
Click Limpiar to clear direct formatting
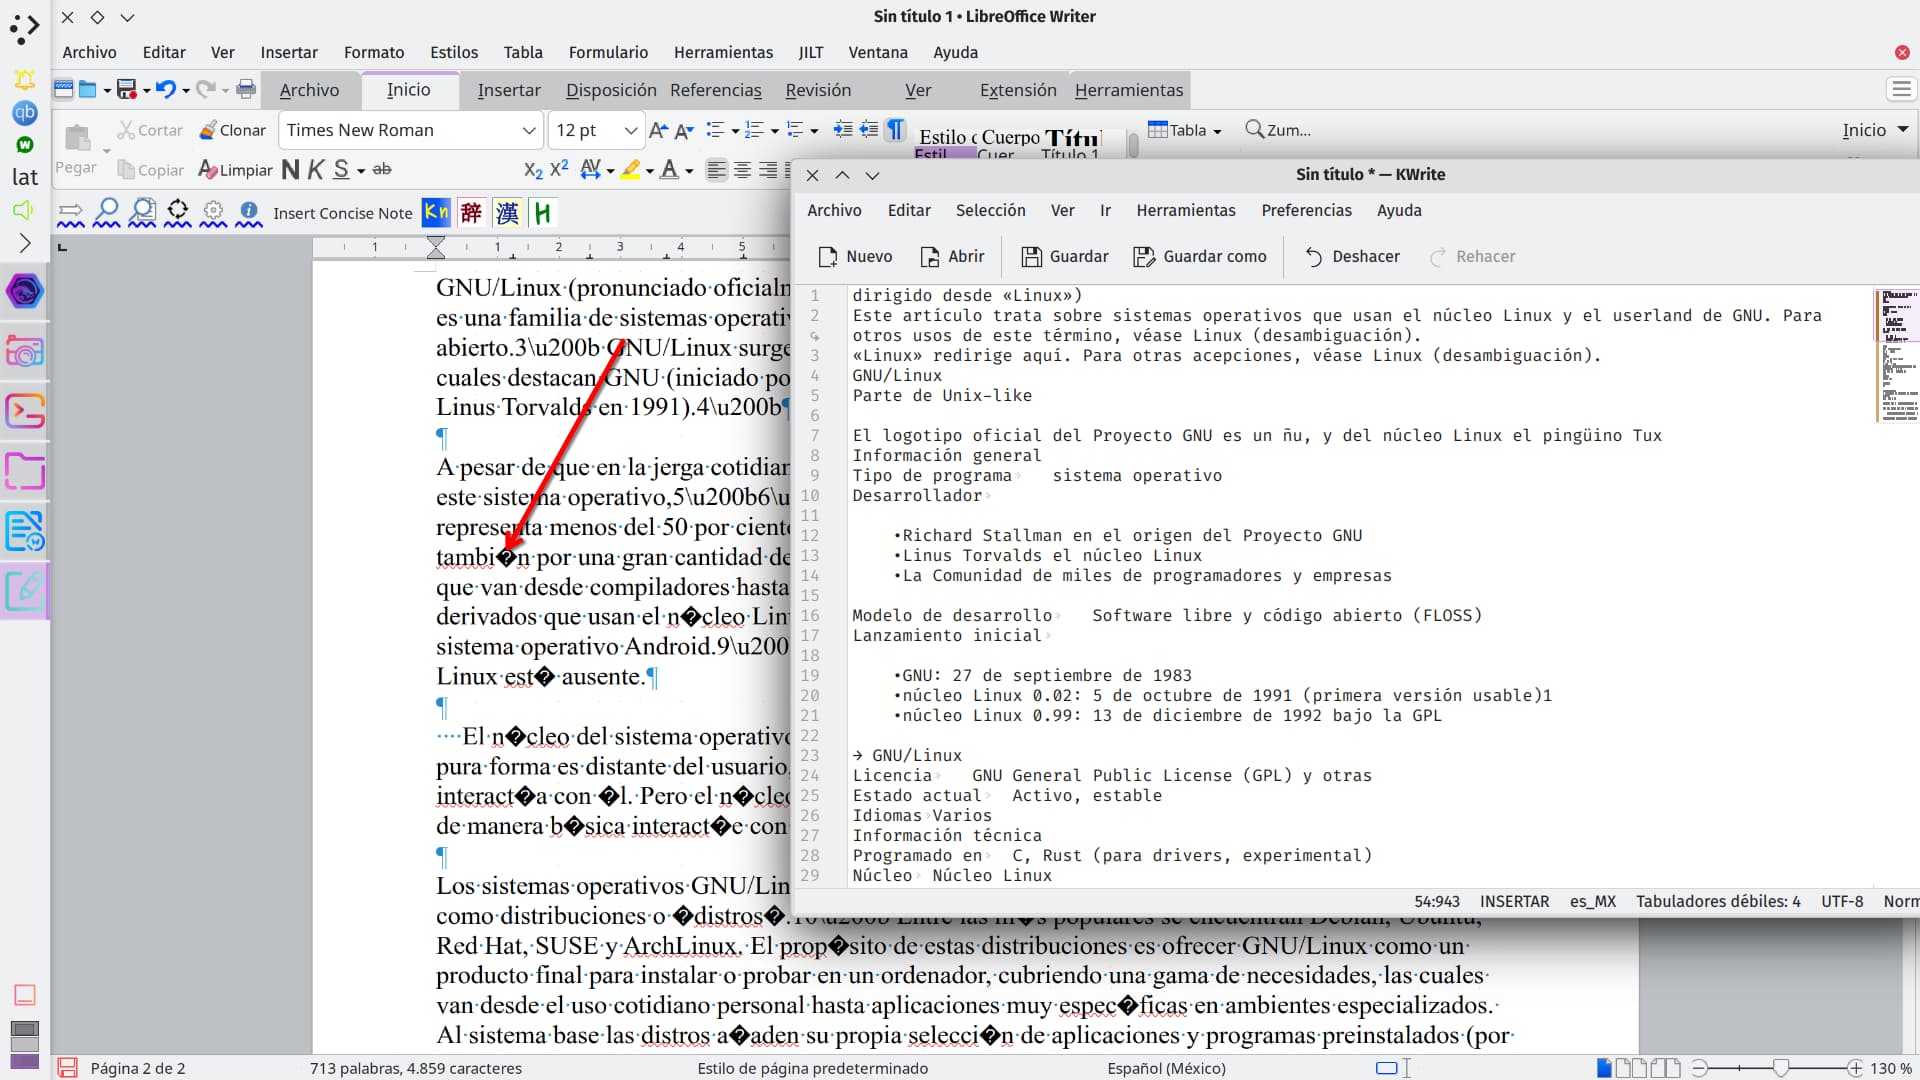click(235, 170)
